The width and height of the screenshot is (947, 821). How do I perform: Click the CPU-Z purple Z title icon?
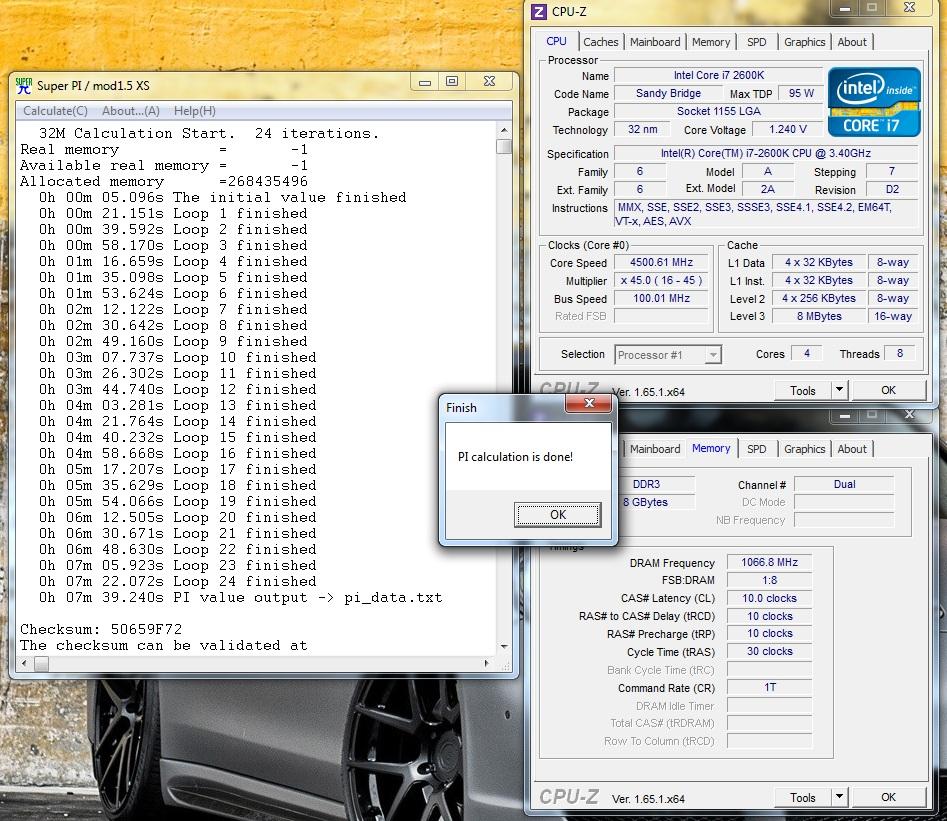pyautogui.click(x=539, y=11)
